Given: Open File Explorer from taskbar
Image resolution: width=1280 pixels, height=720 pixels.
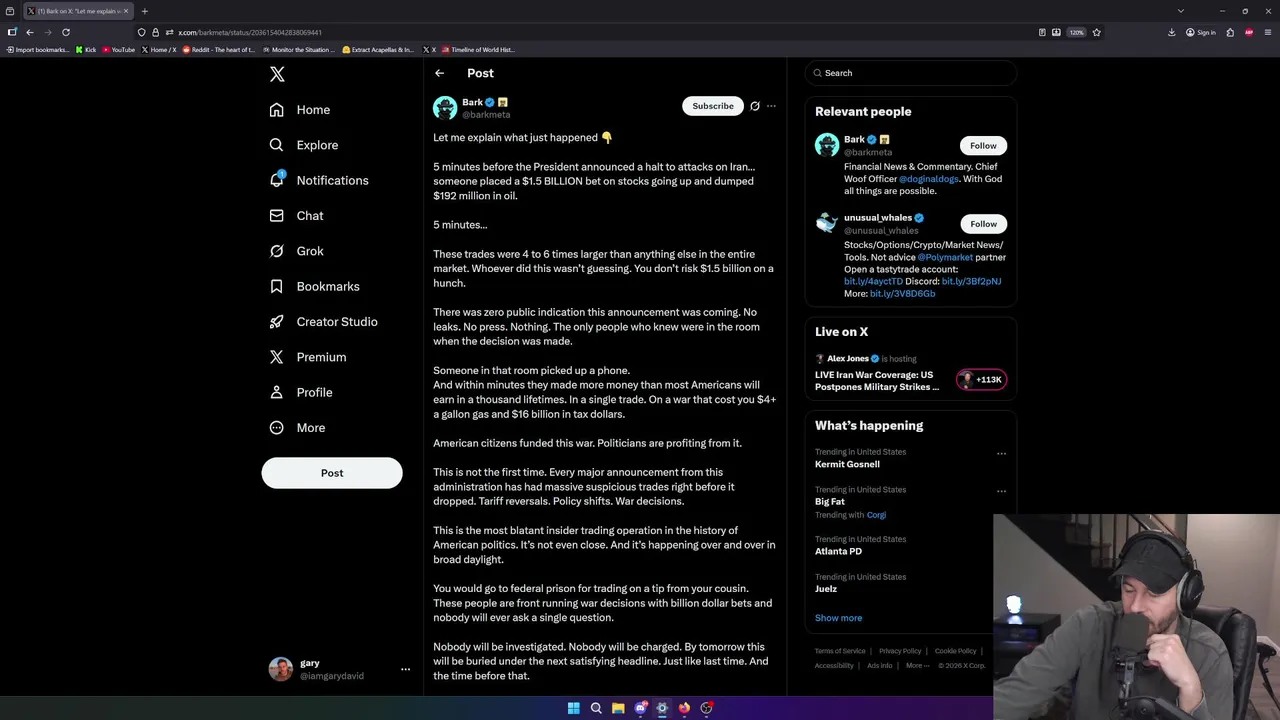Looking at the screenshot, I should (x=618, y=708).
